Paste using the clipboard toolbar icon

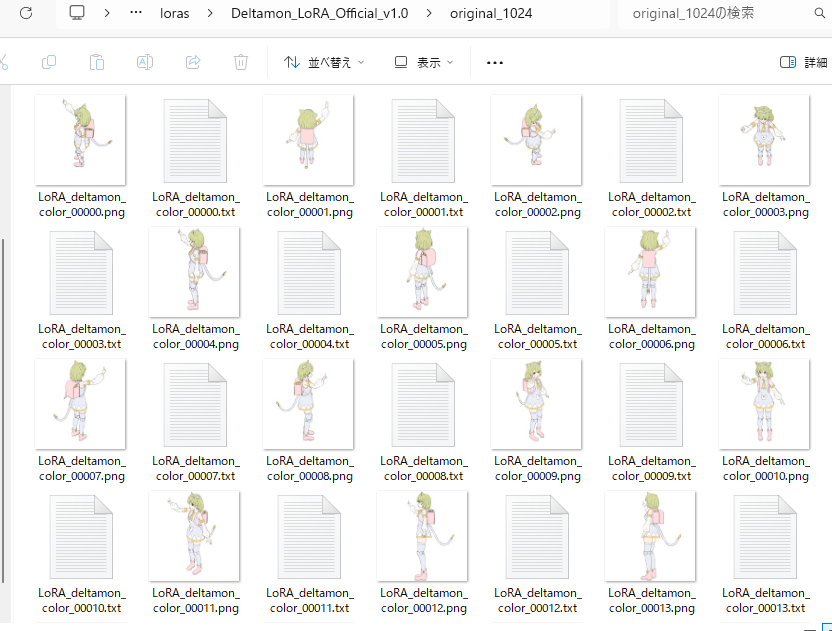(x=97, y=62)
